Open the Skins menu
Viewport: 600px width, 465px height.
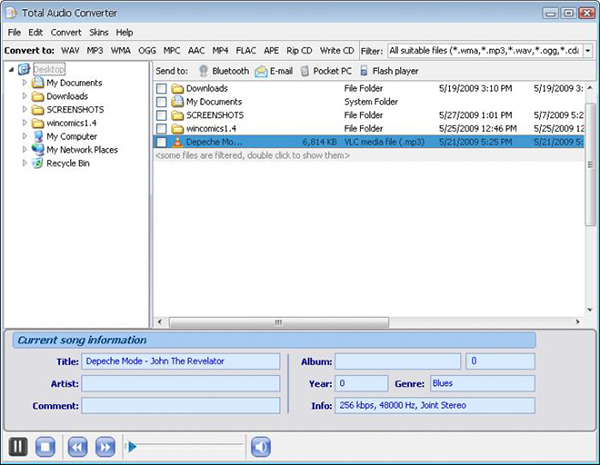point(99,32)
